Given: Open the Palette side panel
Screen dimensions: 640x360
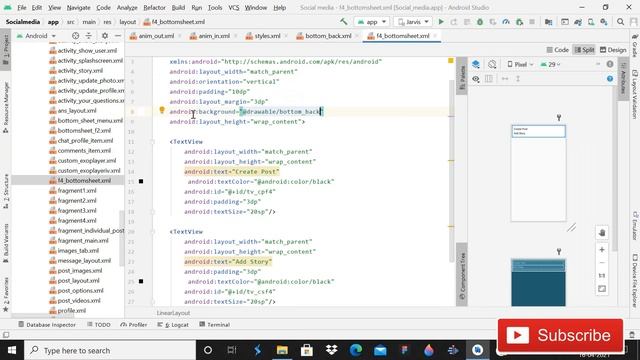Looking at the screenshot, I should click(x=462, y=77).
